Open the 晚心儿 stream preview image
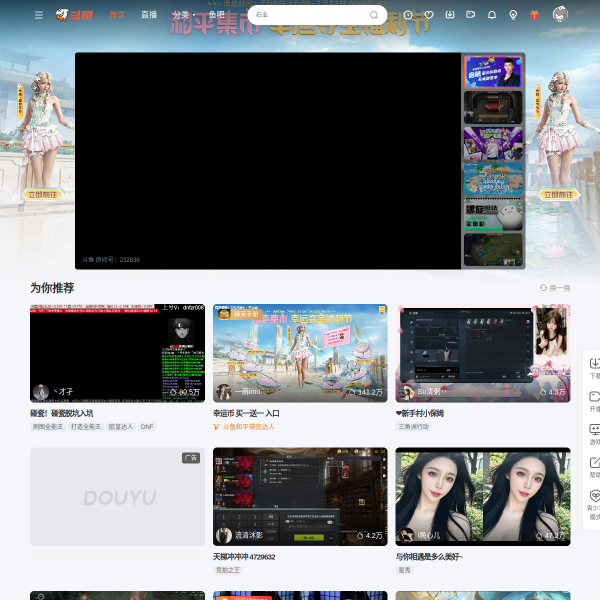The height and width of the screenshot is (600, 600). (483, 497)
